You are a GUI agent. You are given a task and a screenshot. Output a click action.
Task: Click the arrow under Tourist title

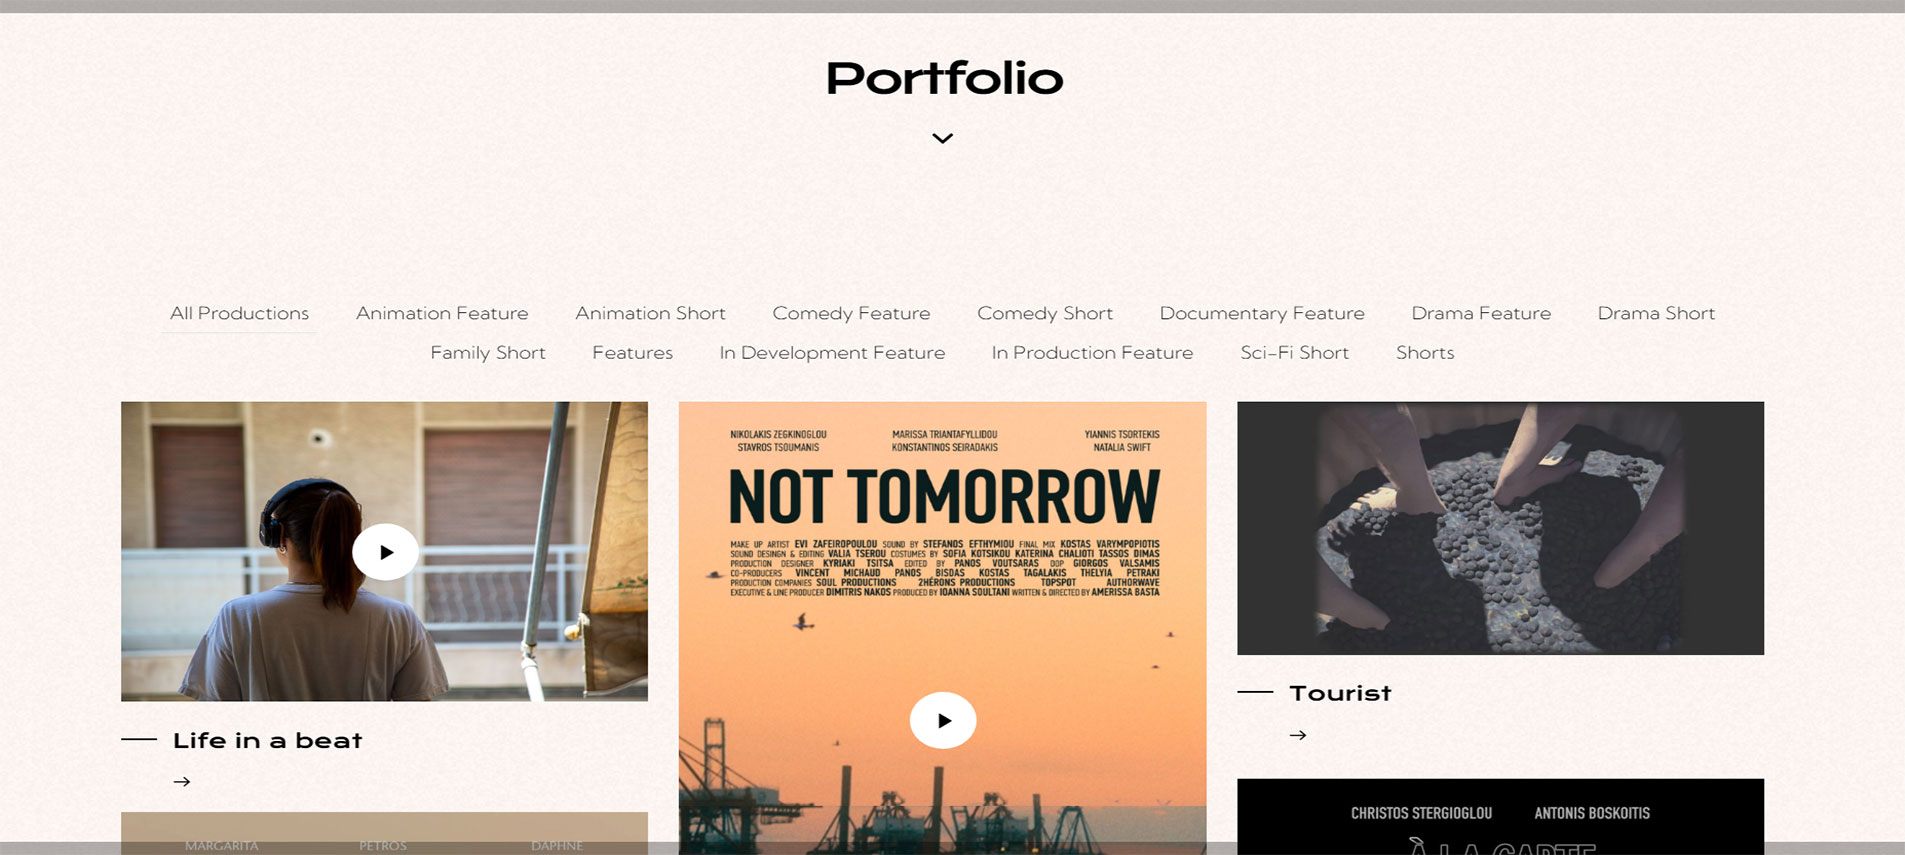click(x=1298, y=735)
